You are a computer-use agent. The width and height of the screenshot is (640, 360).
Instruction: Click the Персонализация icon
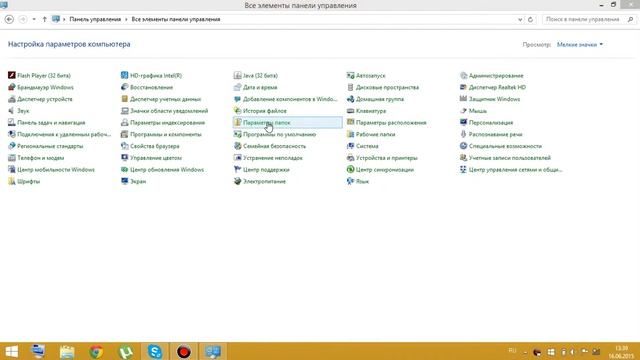tap(463, 122)
